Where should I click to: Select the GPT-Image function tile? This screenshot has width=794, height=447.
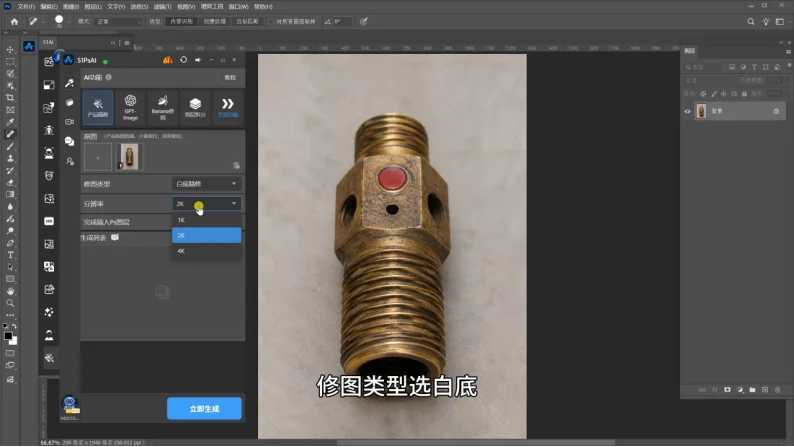[x=130, y=107]
